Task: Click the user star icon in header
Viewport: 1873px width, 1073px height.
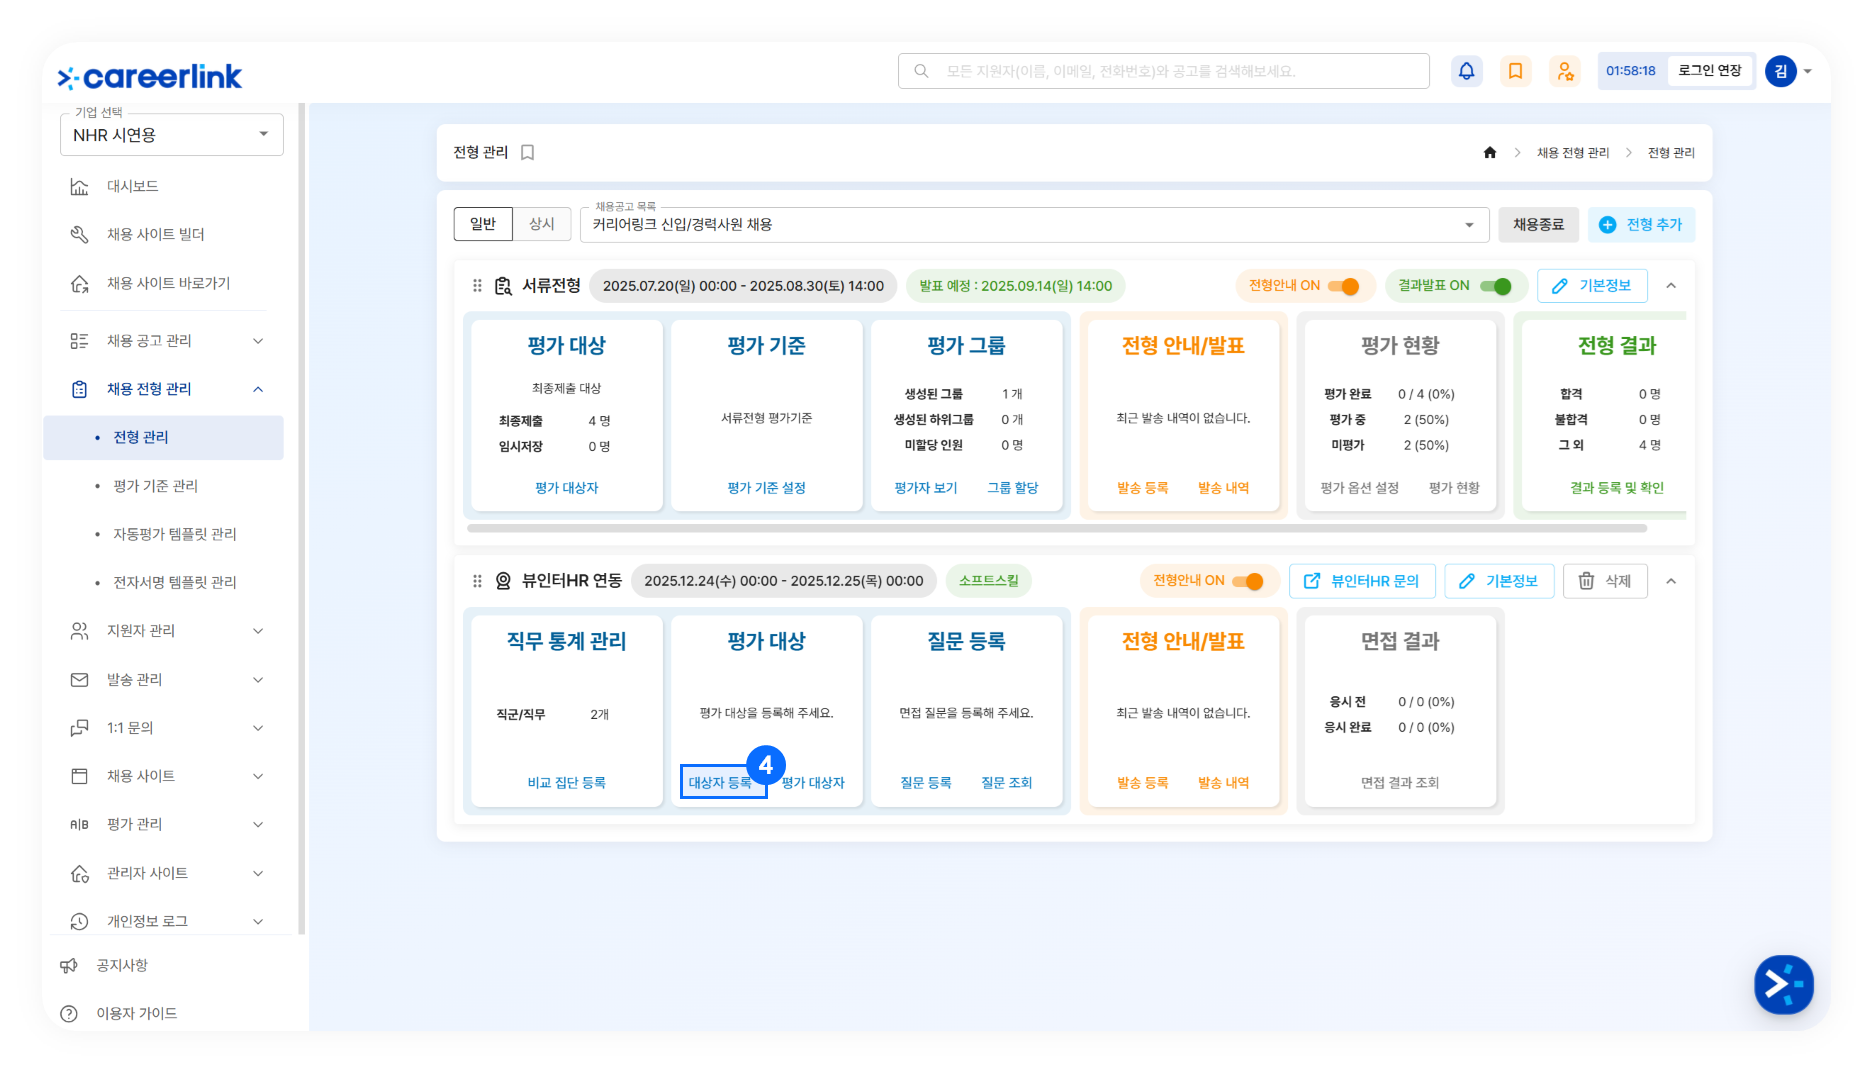Action: click(x=1564, y=71)
